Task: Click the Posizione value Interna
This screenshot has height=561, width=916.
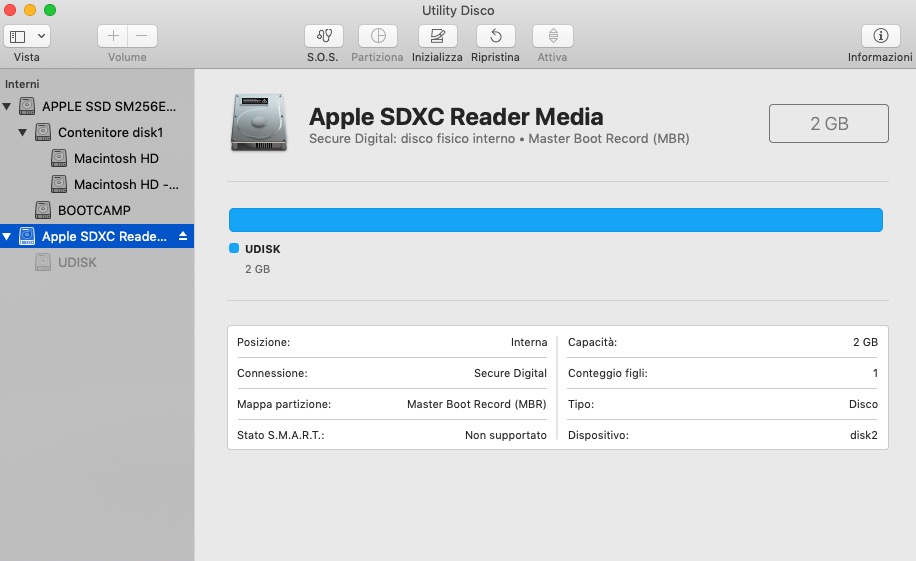Action: (x=529, y=342)
